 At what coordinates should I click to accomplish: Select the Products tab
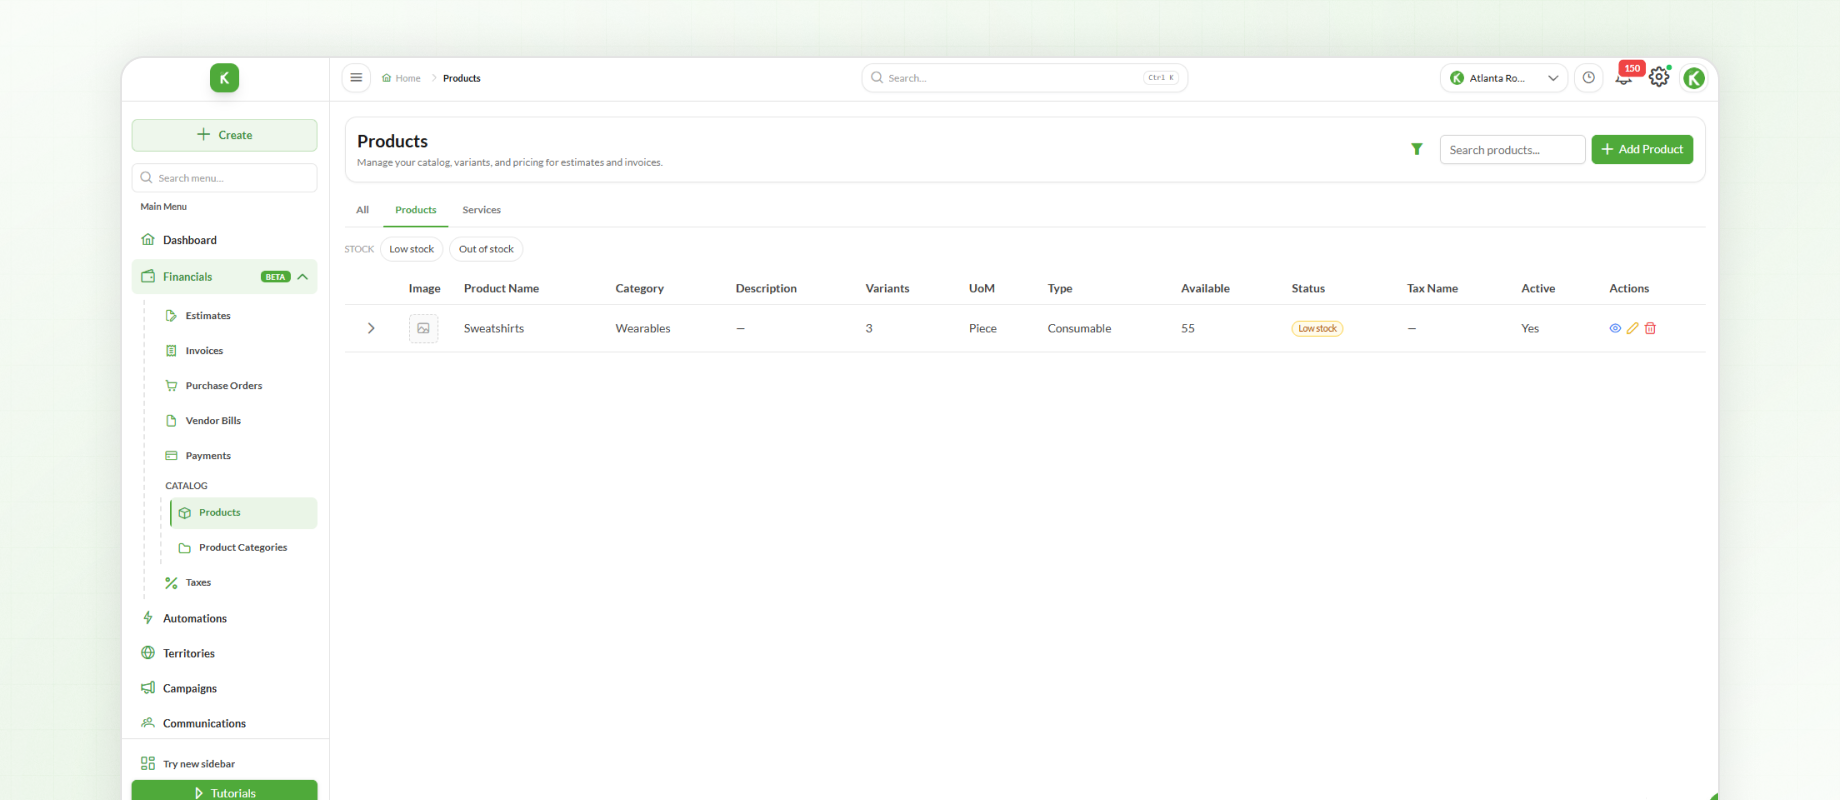tap(416, 210)
